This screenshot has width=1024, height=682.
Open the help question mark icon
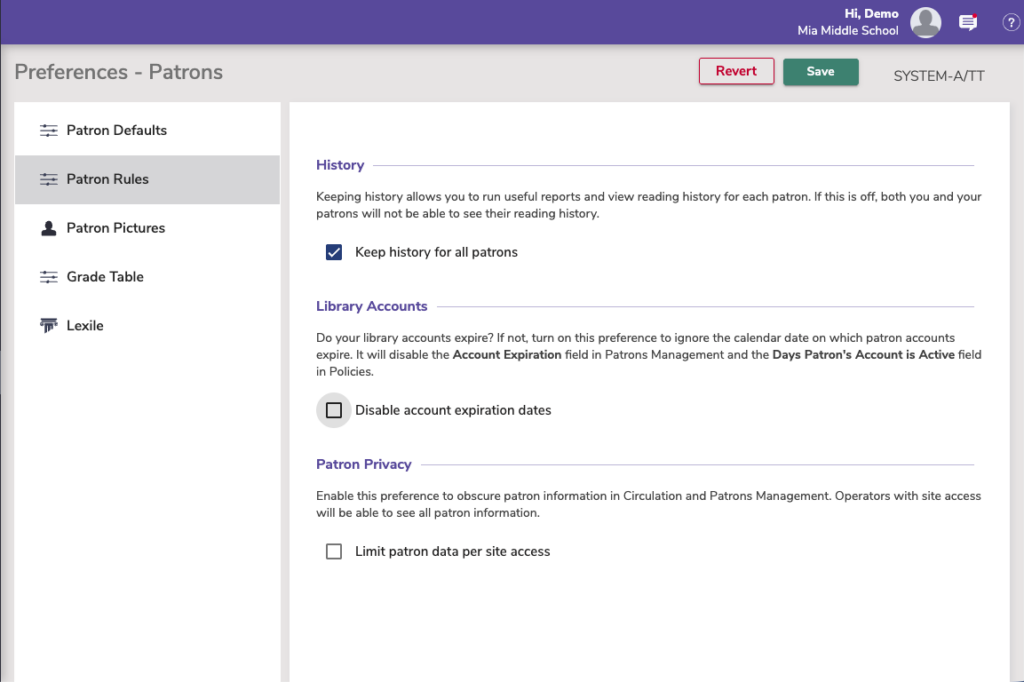click(x=1010, y=22)
